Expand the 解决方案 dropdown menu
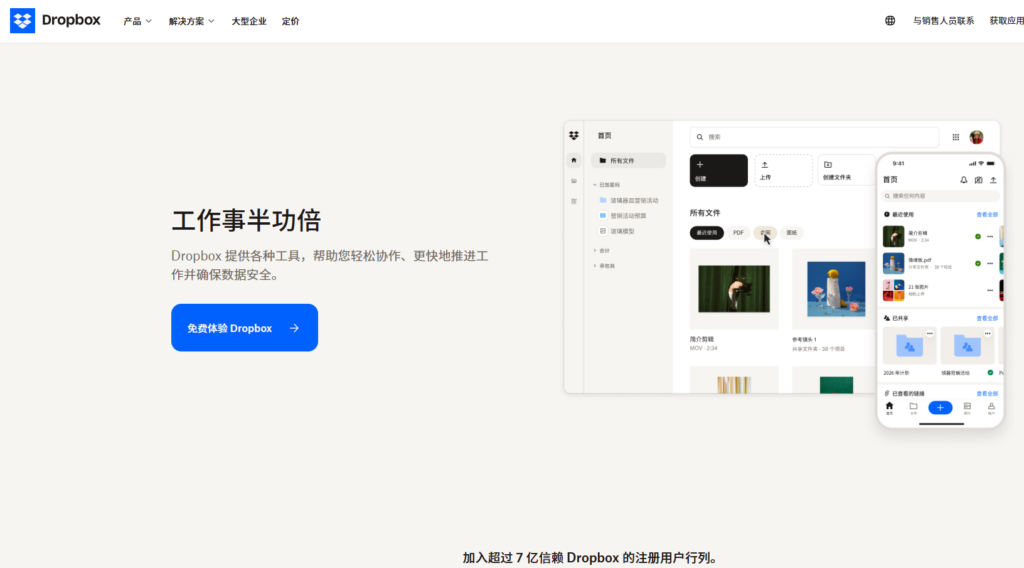The height and width of the screenshot is (568, 1024). (x=191, y=22)
